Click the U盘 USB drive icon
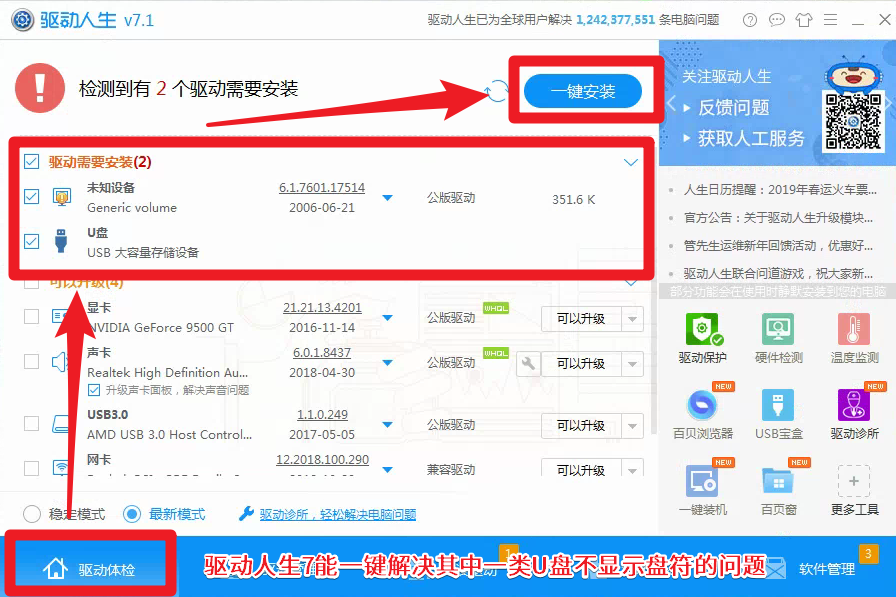 (x=61, y=241)
